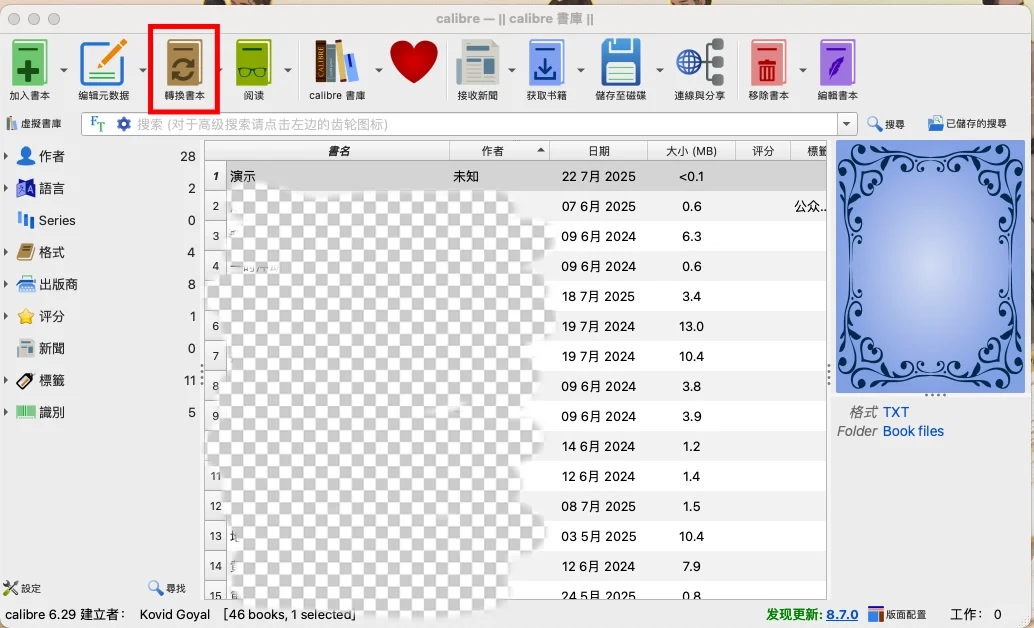Open the dropdown arrow beside 编辑元数据

(142, 70)
